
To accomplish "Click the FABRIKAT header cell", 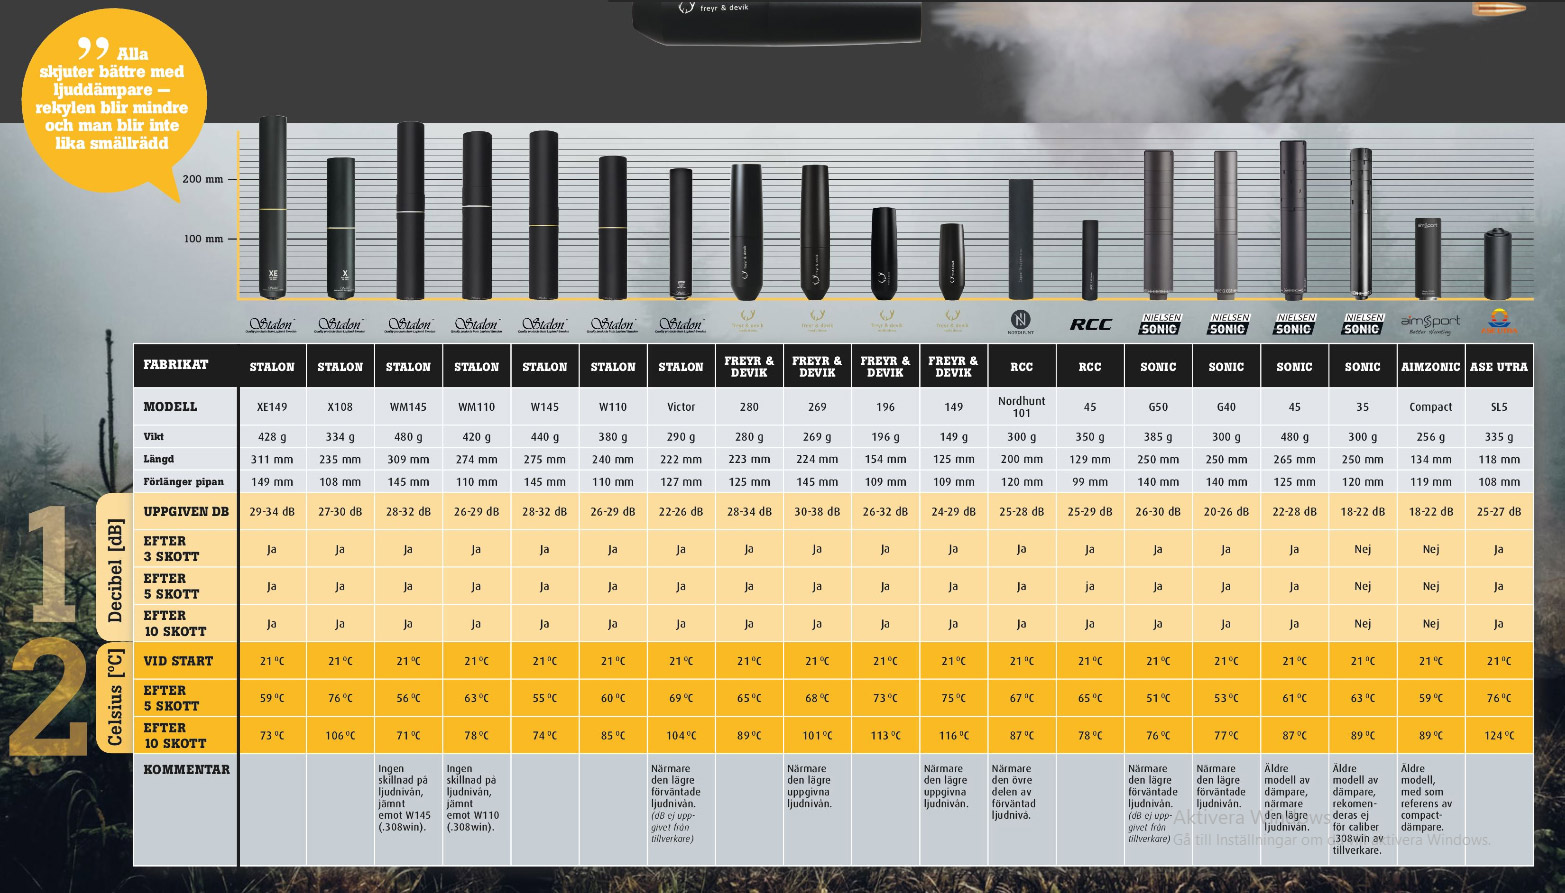I will click(176, 365).
